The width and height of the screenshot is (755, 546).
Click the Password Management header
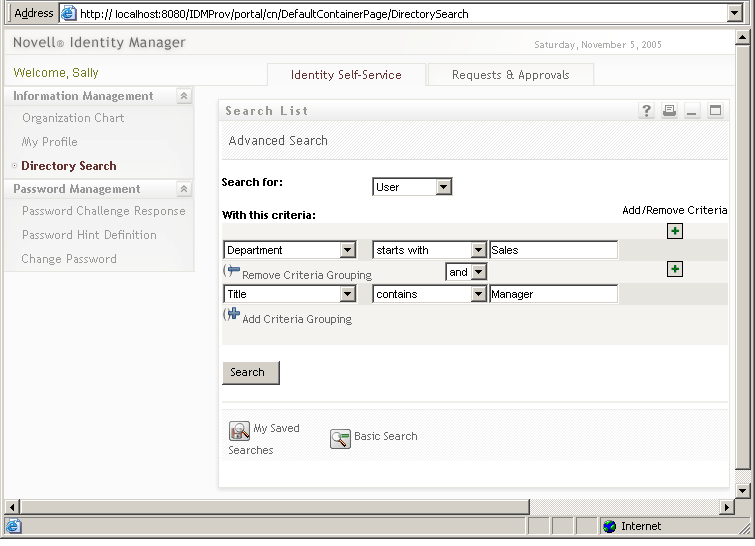(77, 189)
